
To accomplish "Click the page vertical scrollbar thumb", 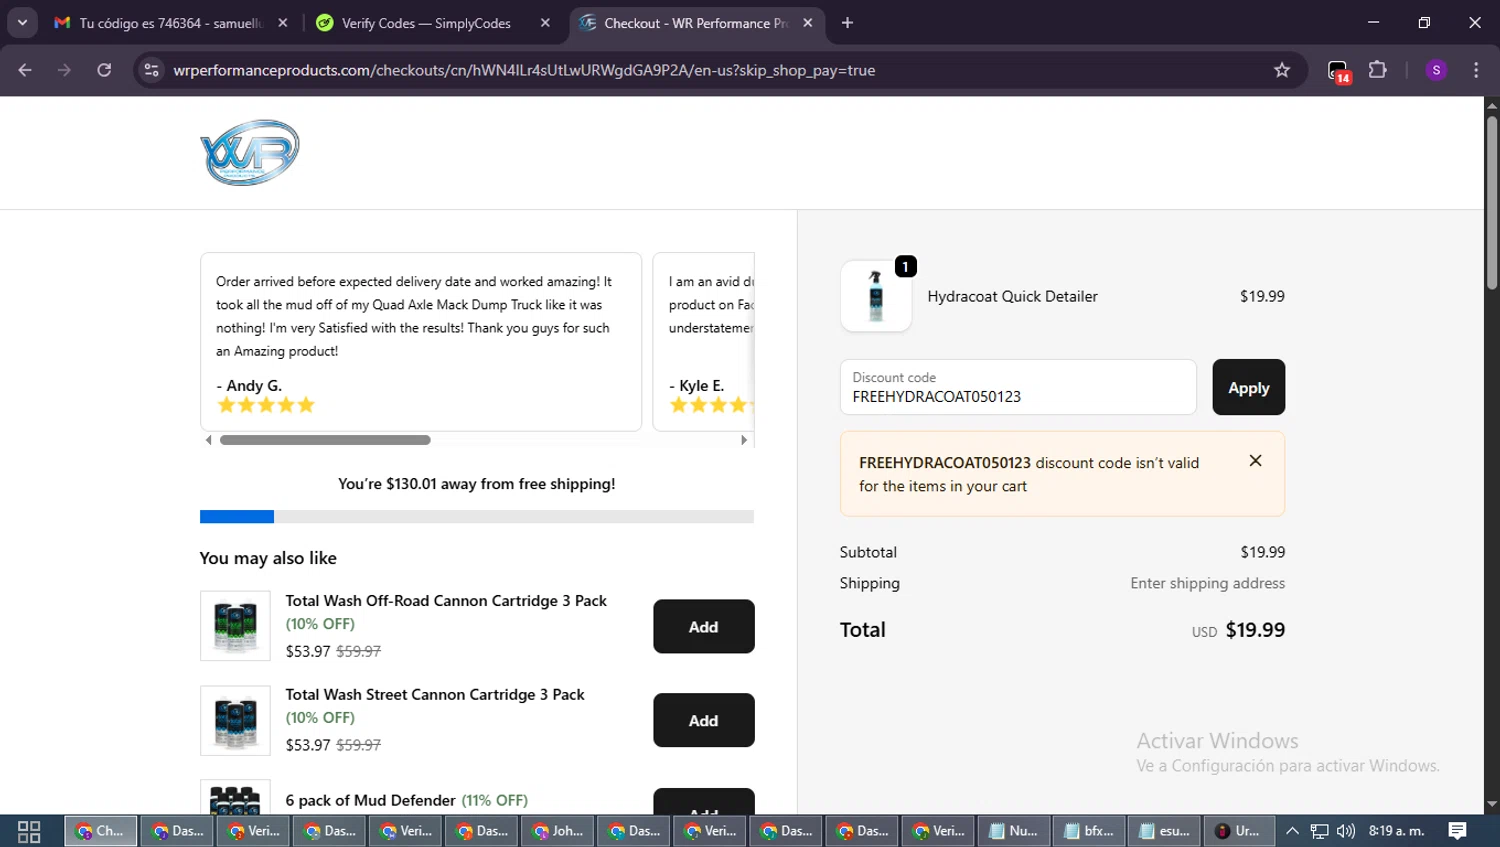I will [x=1492, y=203].
